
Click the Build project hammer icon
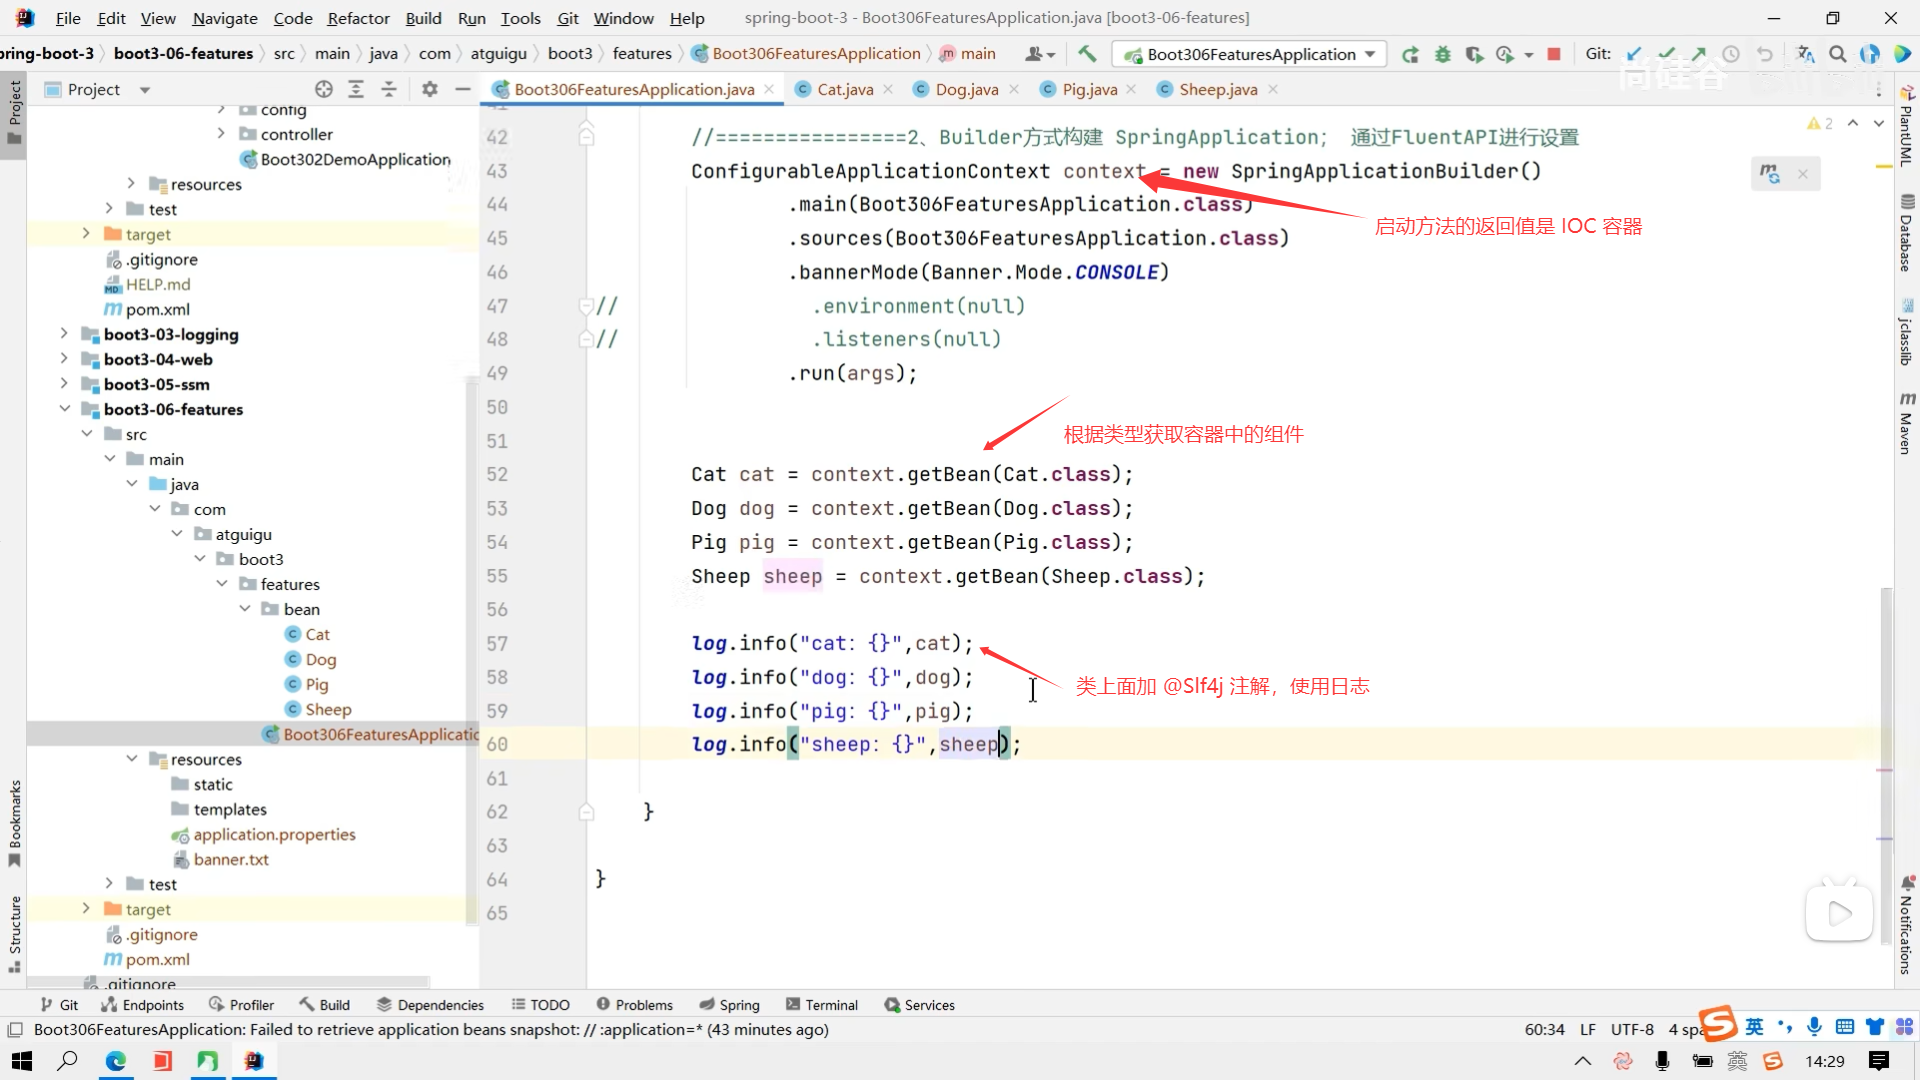tap(1087, 54)
